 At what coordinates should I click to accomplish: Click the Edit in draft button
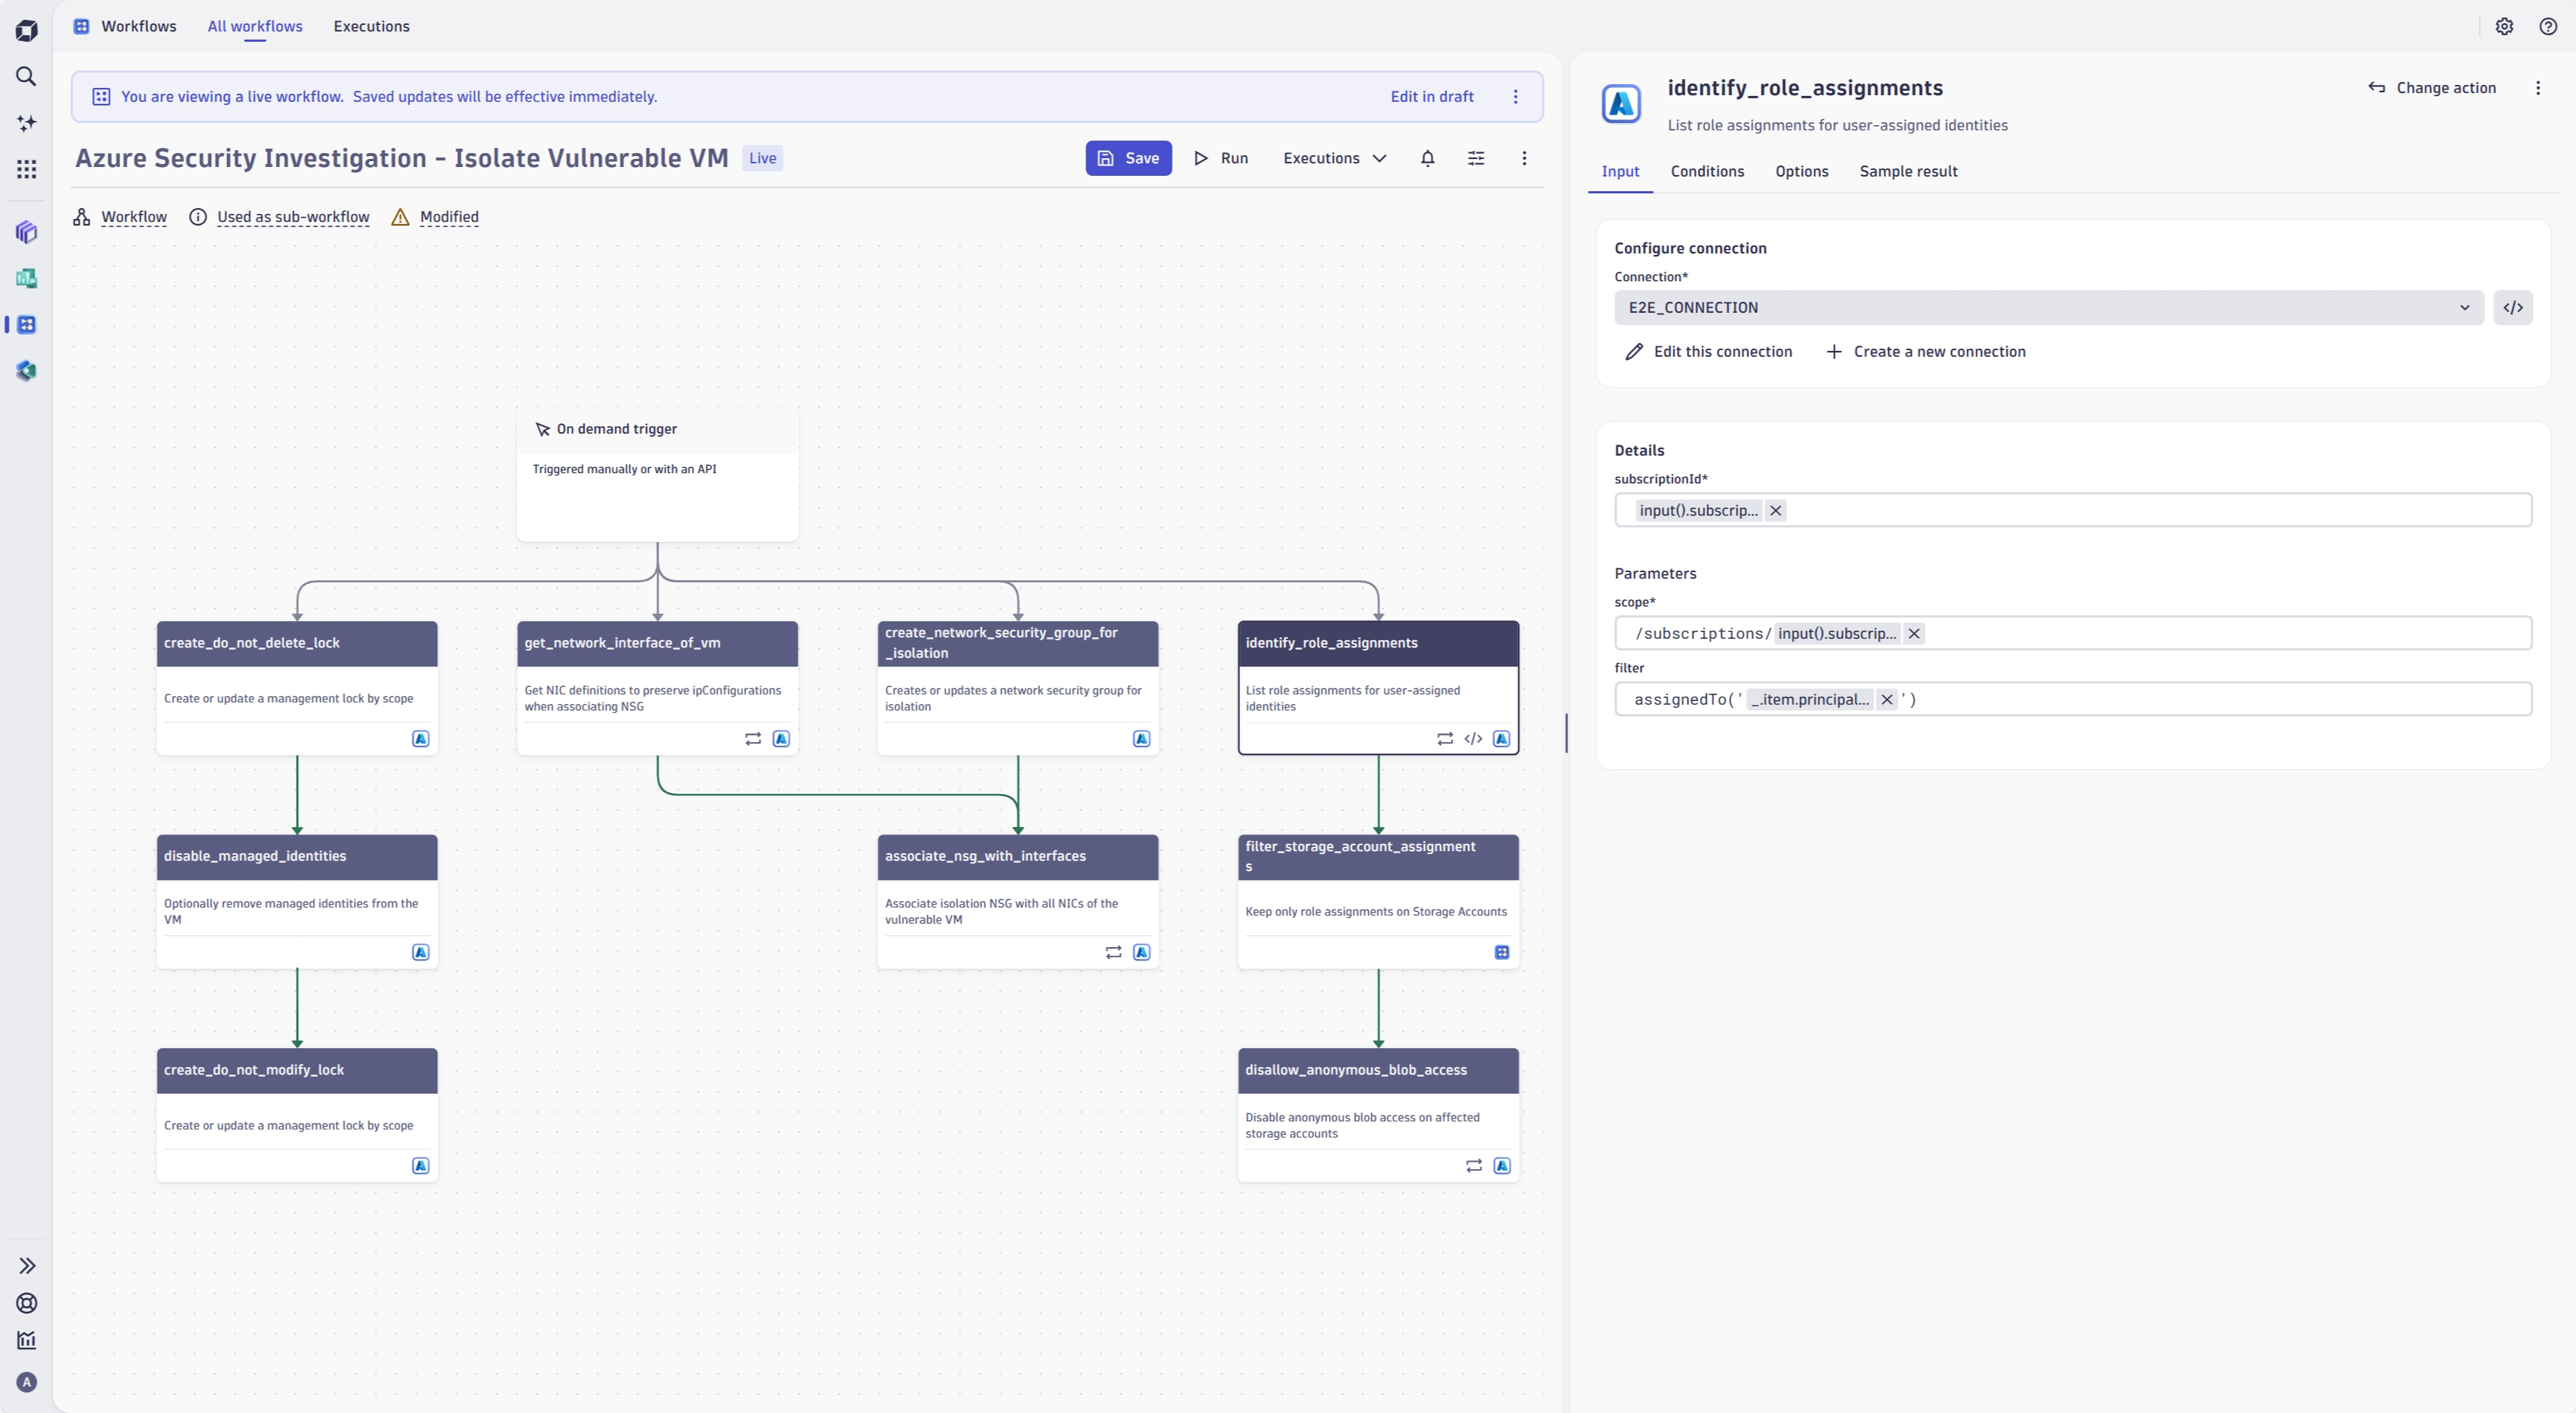pyautogui.click(x=1431, y=96)
